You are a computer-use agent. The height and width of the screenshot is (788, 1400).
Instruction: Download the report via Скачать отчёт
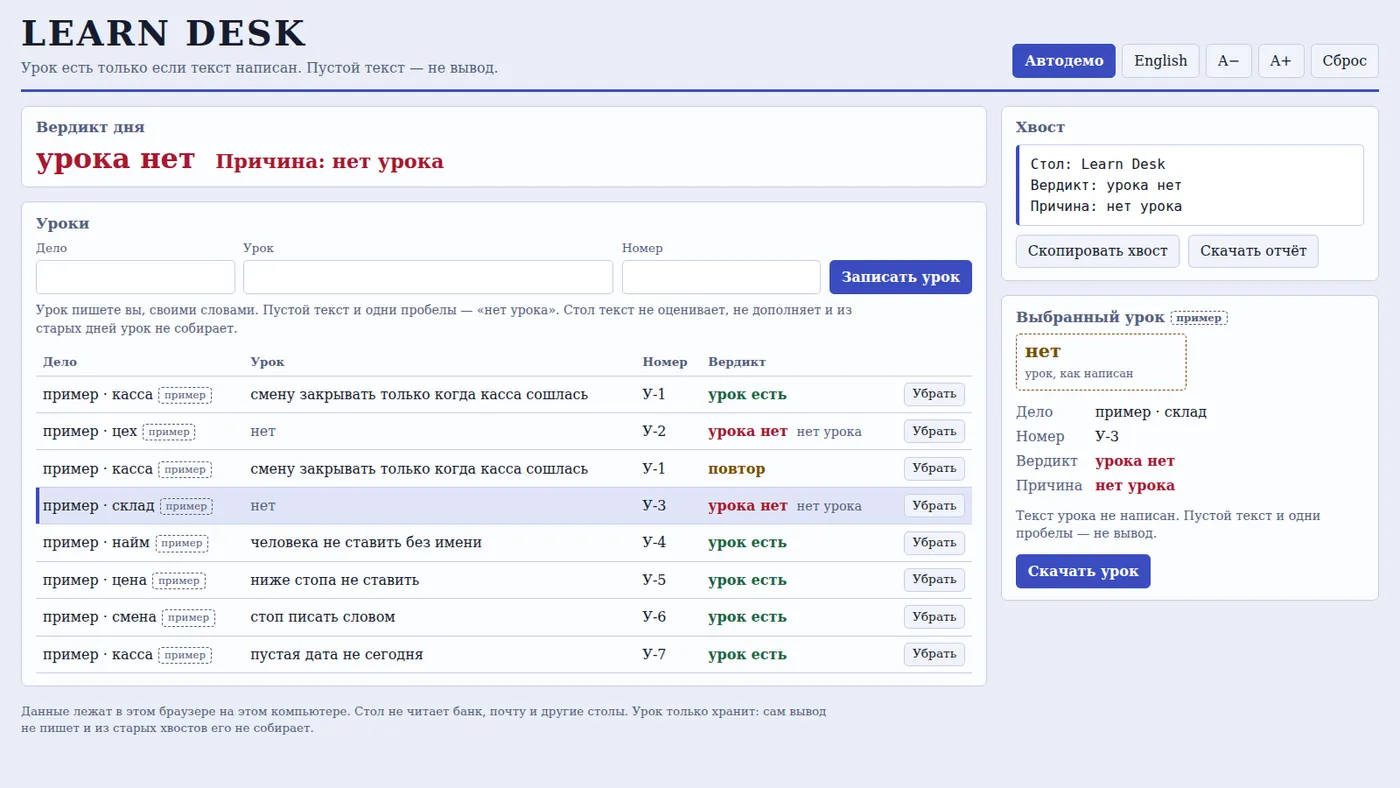pos(1253,251)
